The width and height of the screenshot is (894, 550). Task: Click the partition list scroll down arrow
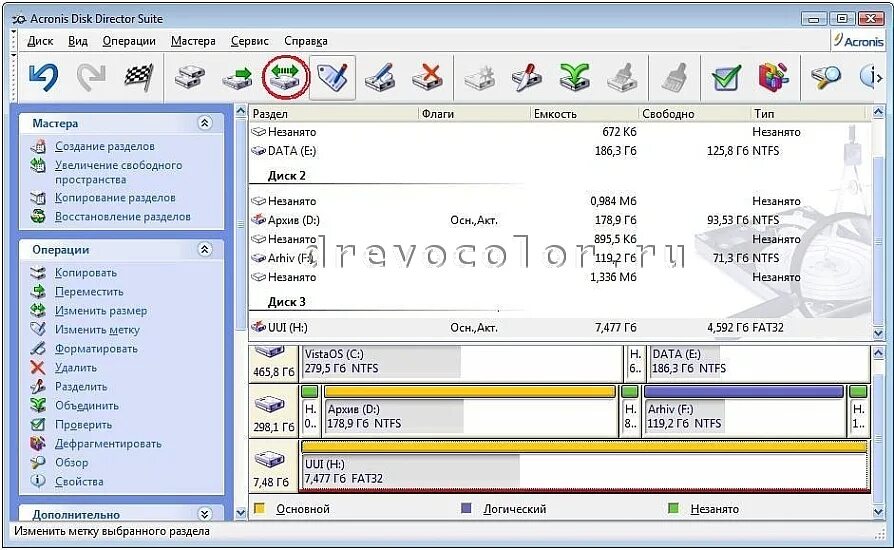click(878, 333)
